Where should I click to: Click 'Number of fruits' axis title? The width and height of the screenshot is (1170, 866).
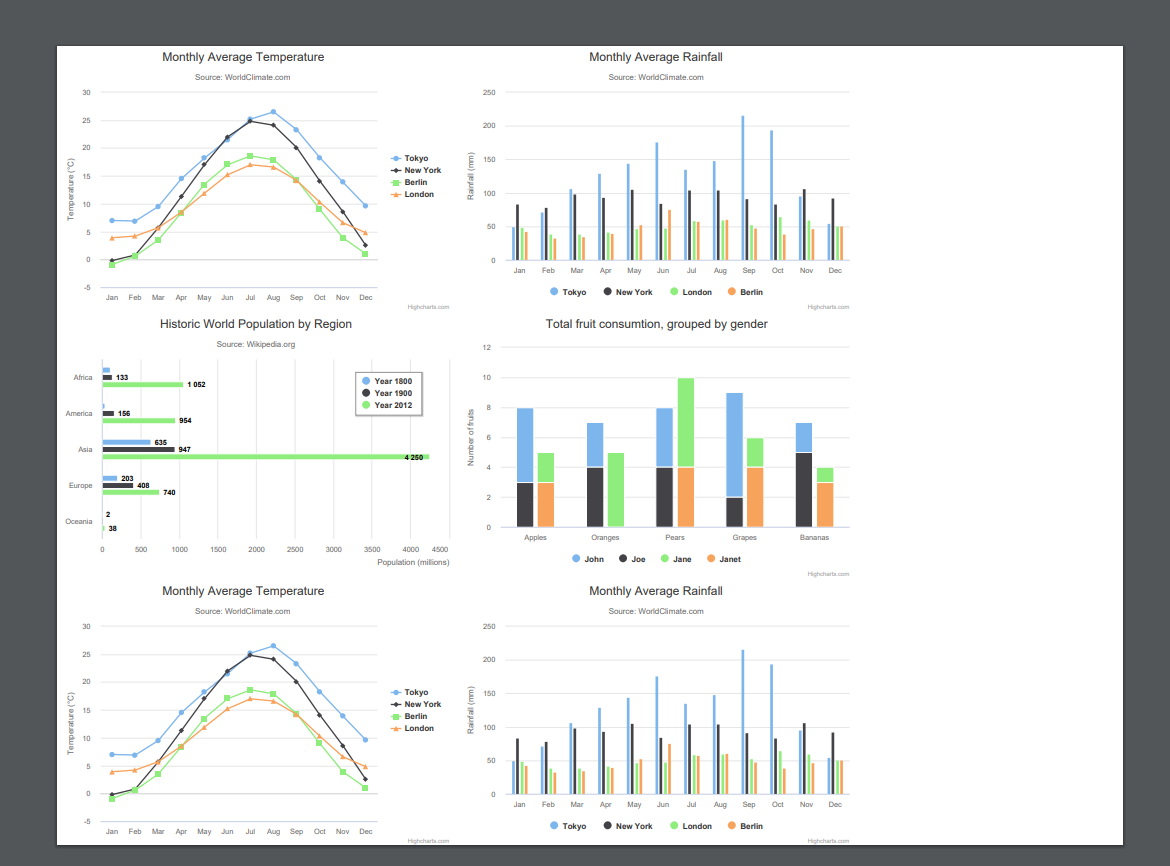coord(471,438)
